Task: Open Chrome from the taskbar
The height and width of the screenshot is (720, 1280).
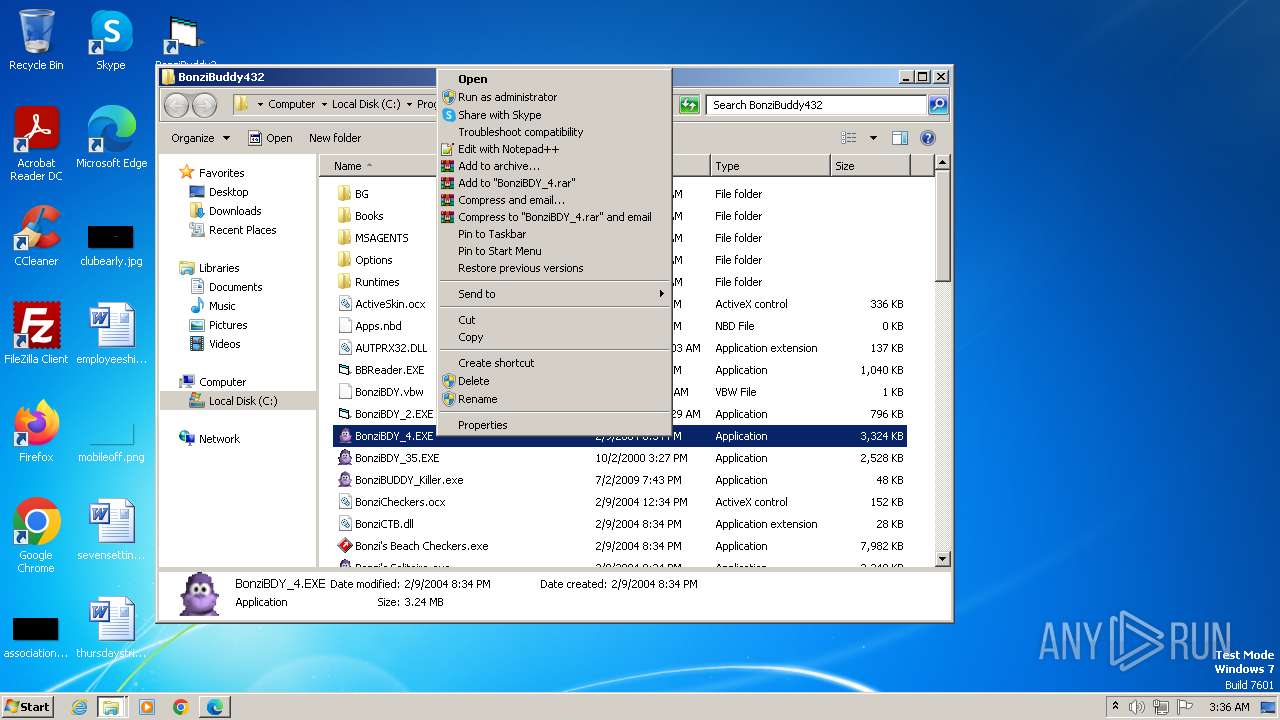Action: 181,707
